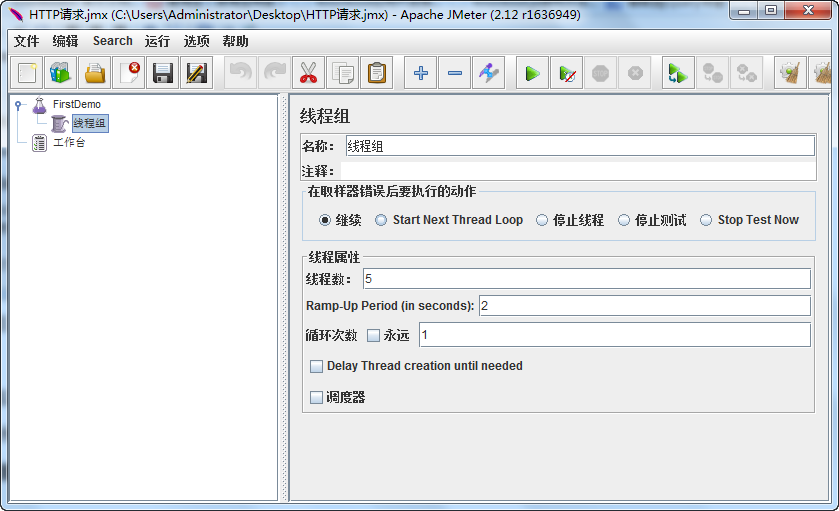This screenshot has height=511, width=839.
Task: Enable the 调度器 scheduler checkbox
Action: click(317, 397)
